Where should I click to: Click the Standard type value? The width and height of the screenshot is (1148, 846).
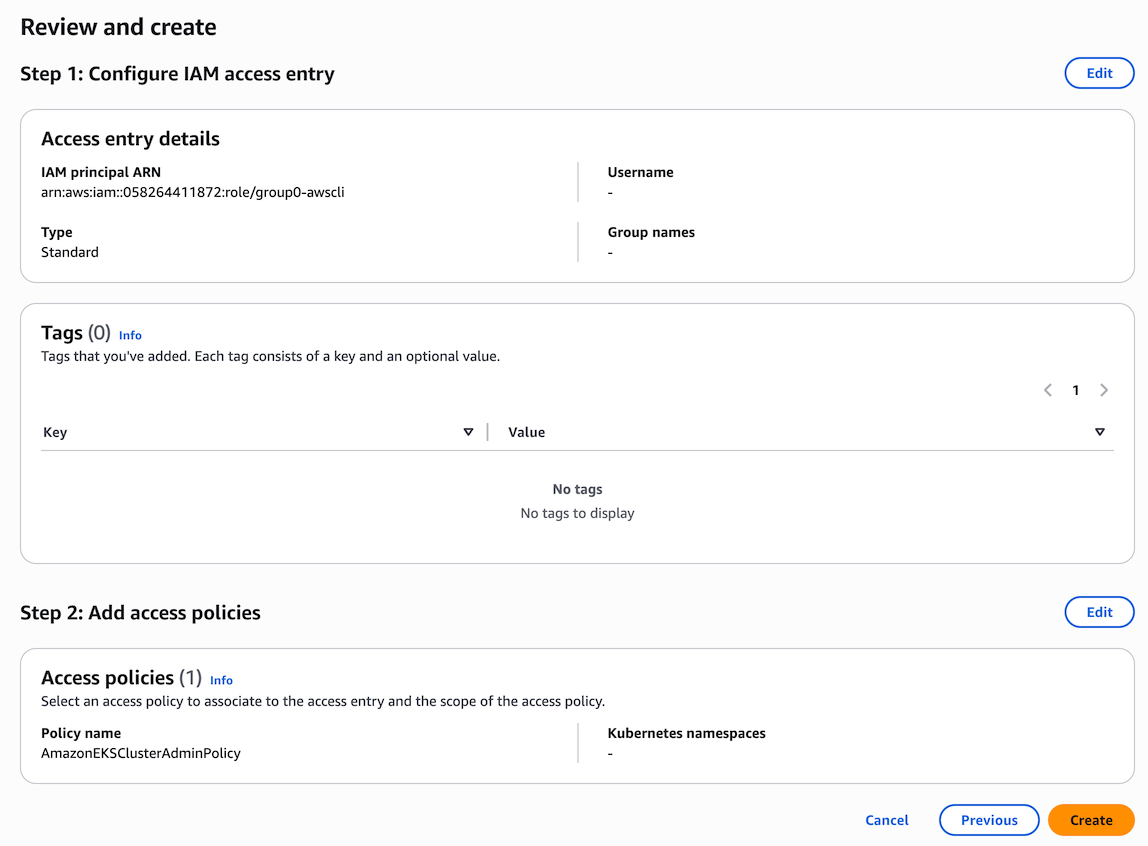pyautogui.click(x=70, y=252)
